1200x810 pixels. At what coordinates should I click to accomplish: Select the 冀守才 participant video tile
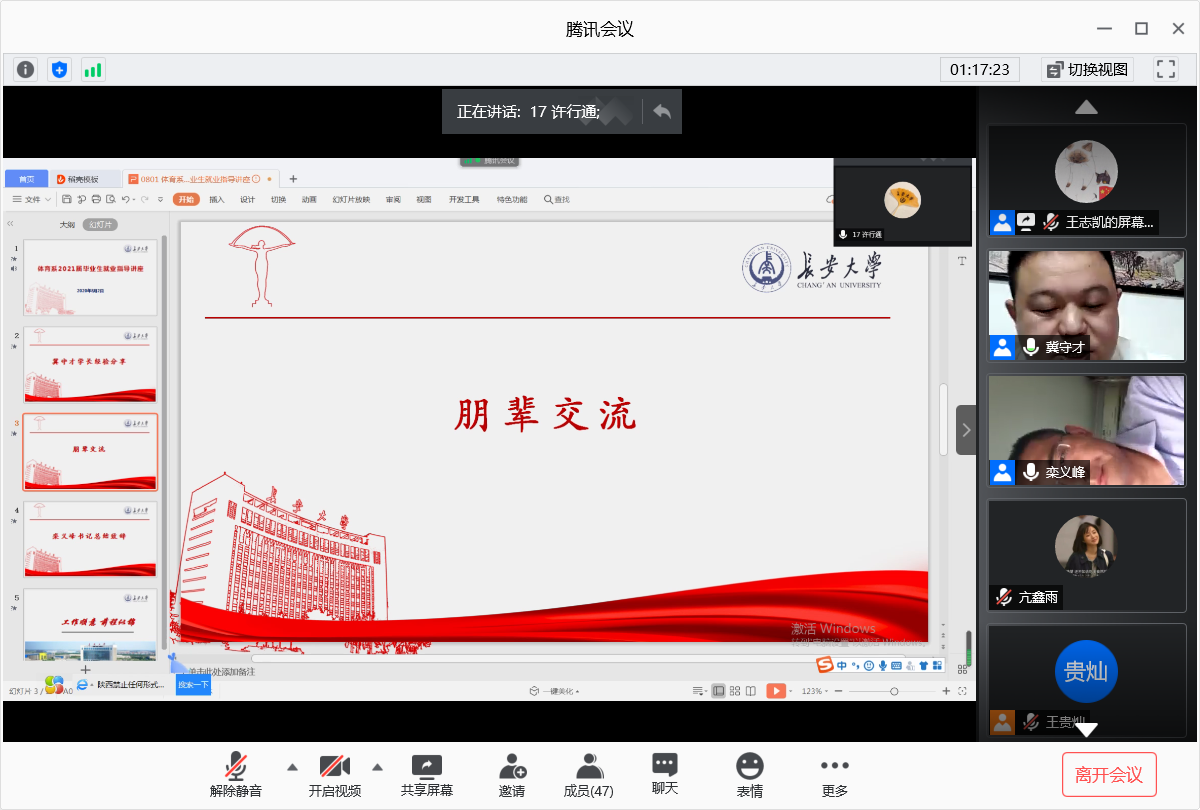(x=1086, y=305)
